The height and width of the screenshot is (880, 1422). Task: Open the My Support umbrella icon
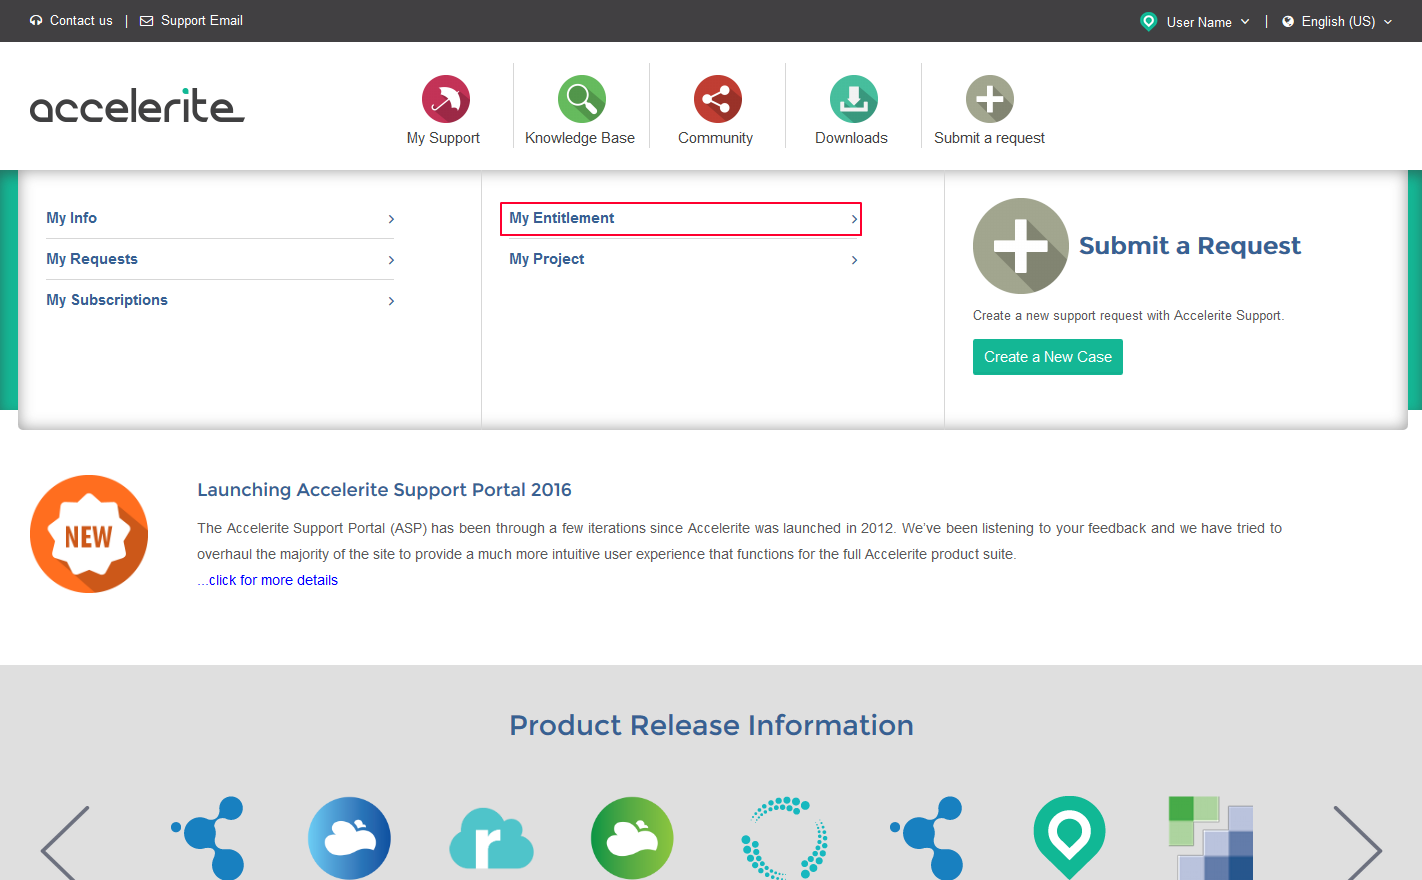point(446,99)
